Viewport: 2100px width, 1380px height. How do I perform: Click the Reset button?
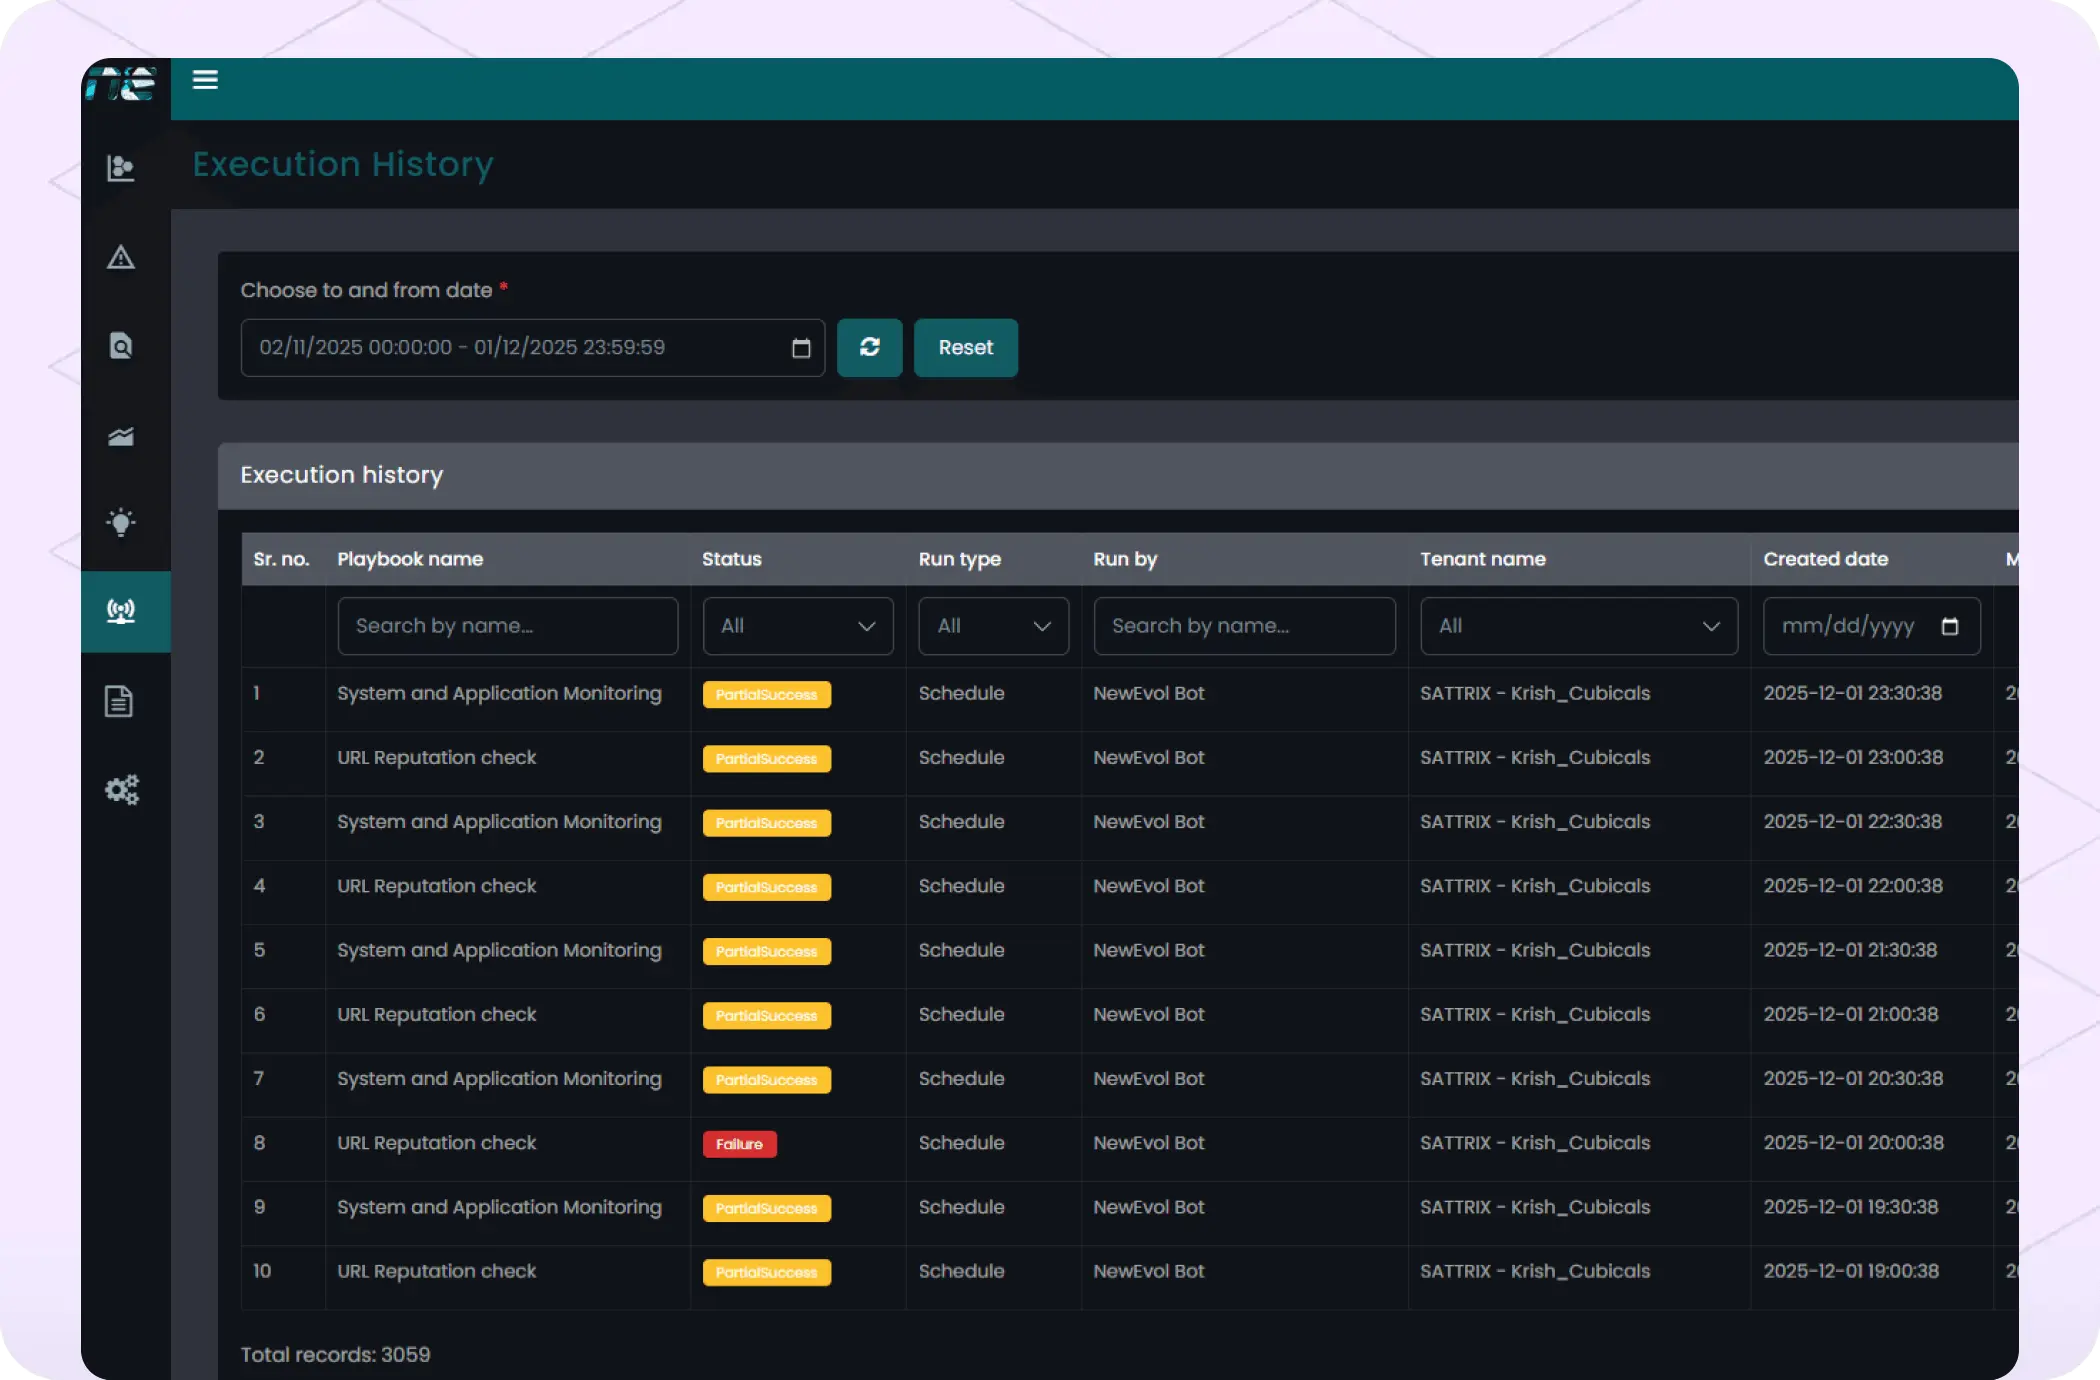(965, 347)
